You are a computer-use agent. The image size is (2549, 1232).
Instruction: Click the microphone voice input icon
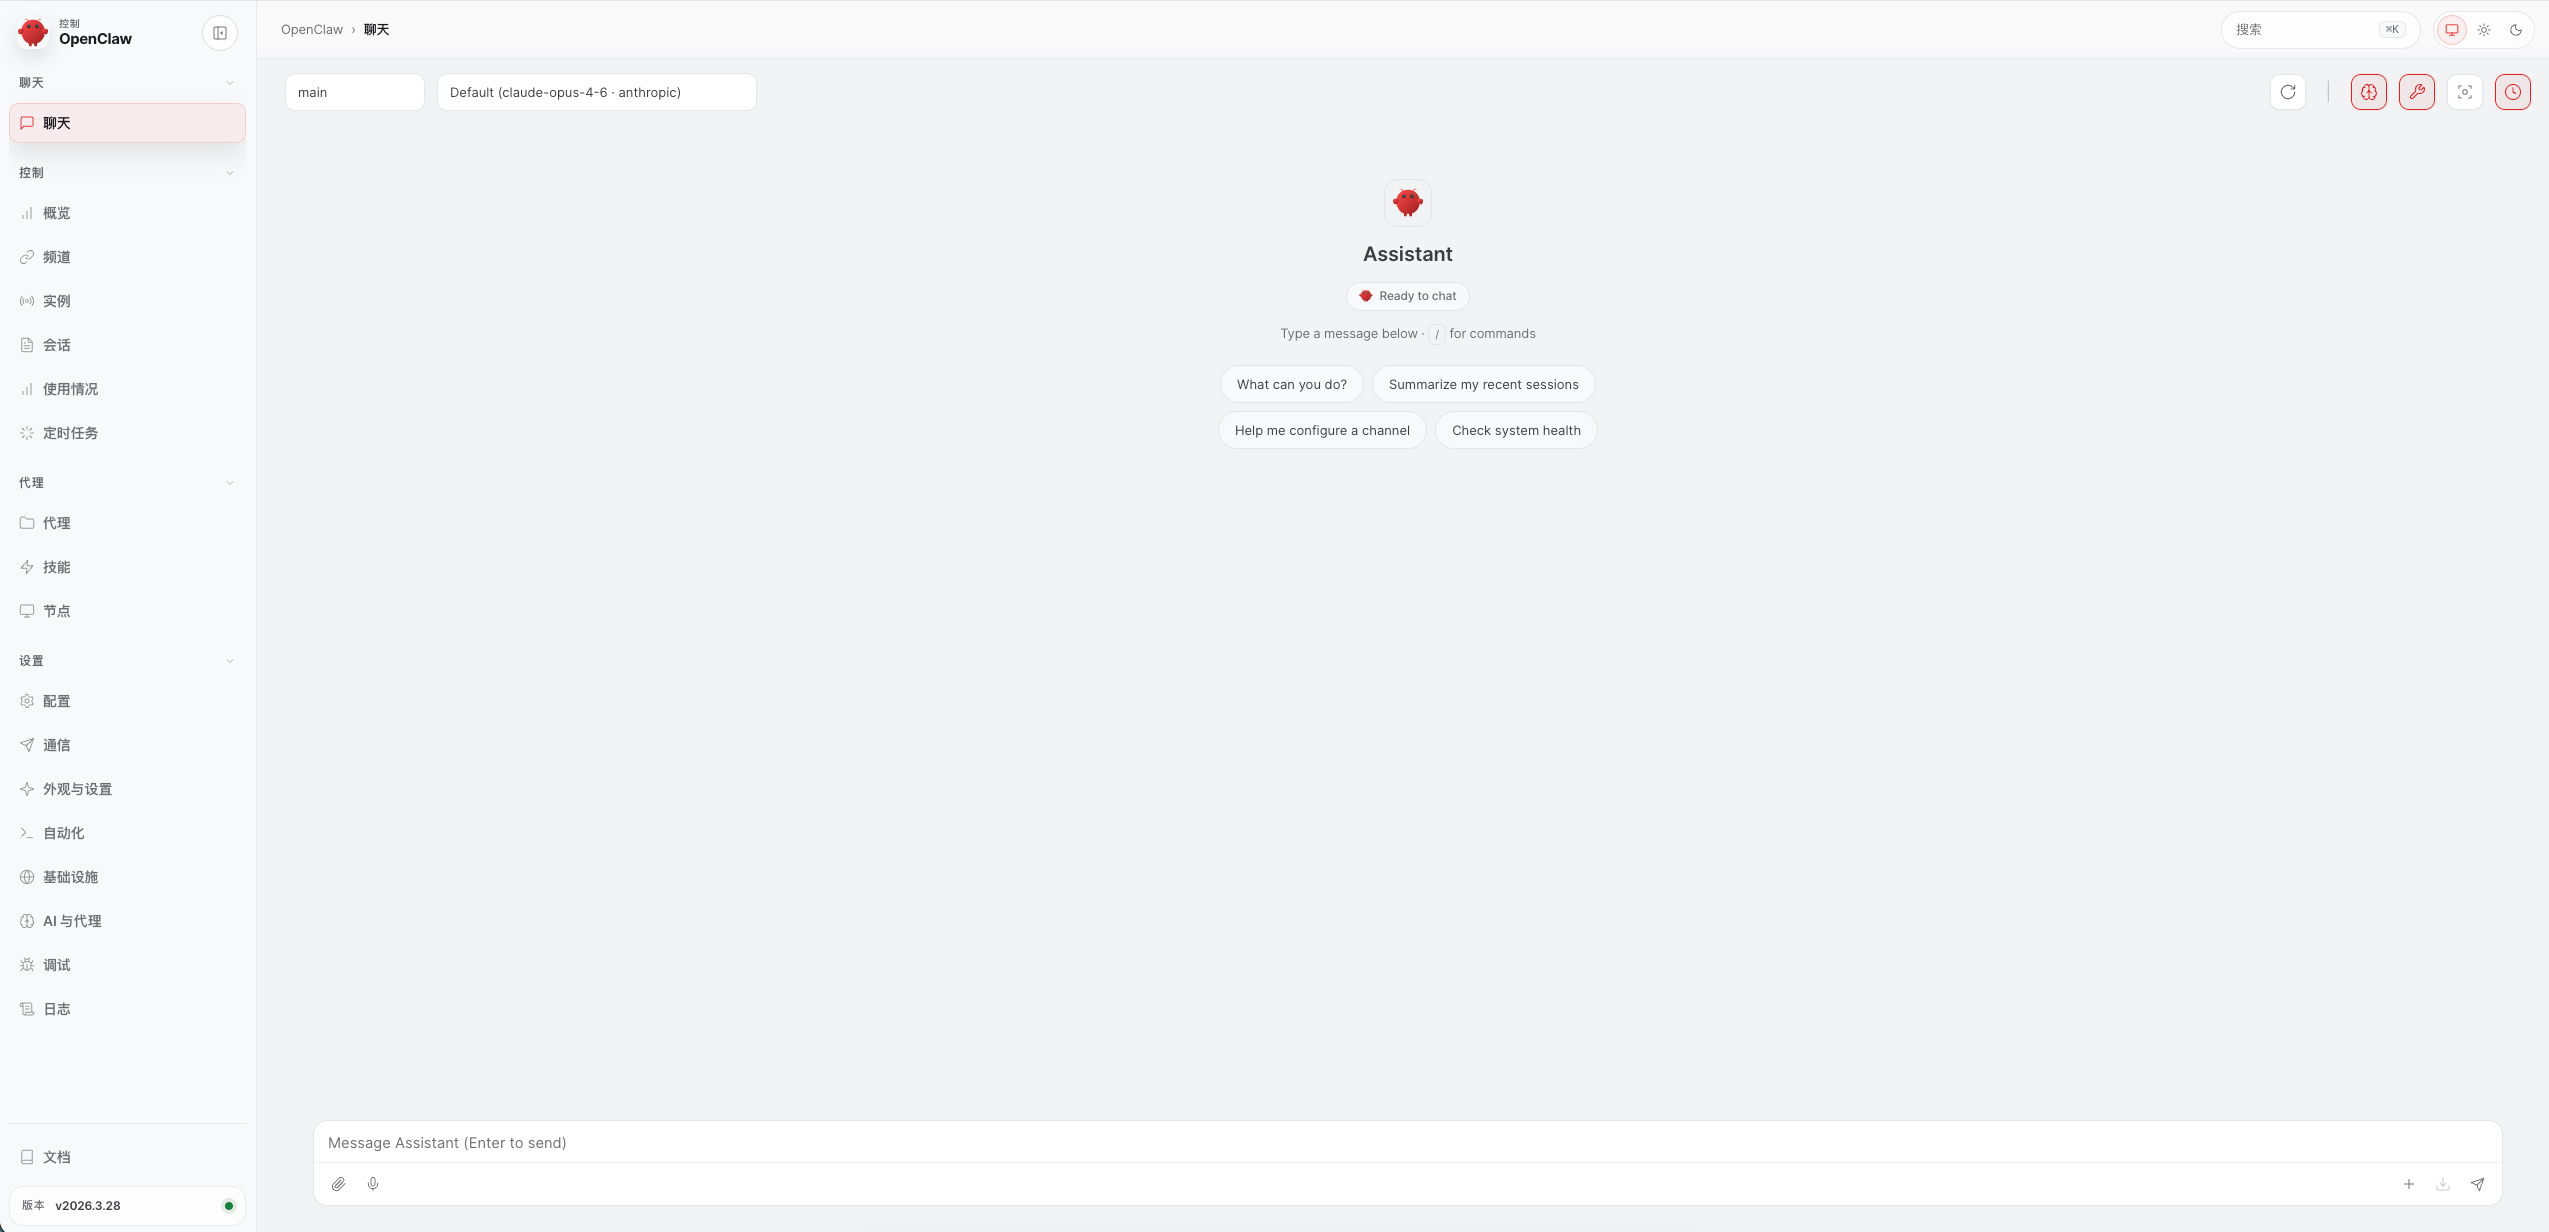(373, 1184)
